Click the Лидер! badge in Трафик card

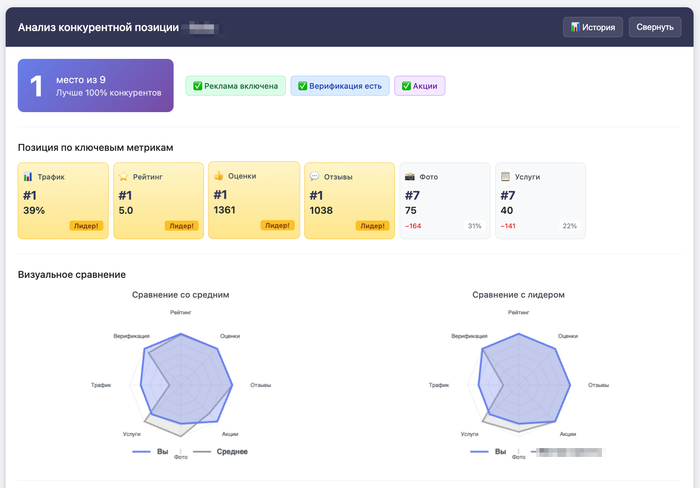coord(85,226)
